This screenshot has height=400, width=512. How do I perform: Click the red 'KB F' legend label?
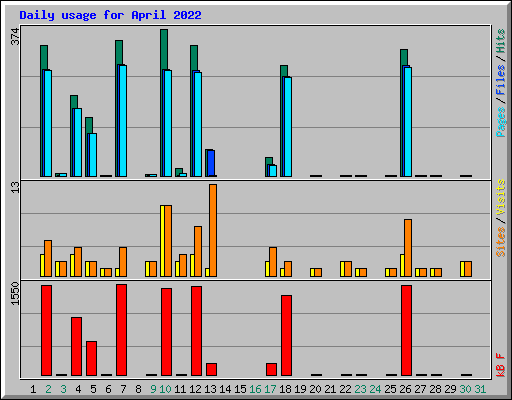click(501, 365)
